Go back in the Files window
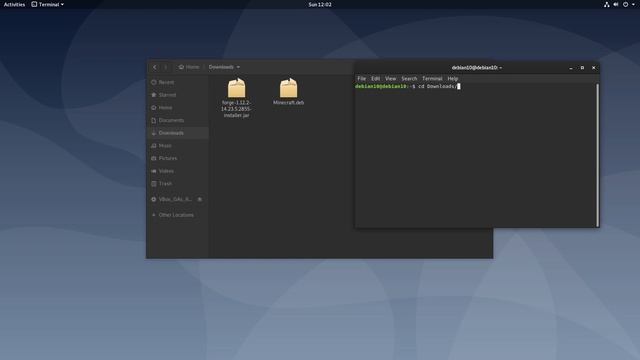The width and height of the screenshot is (640, 360). (155, 67)
